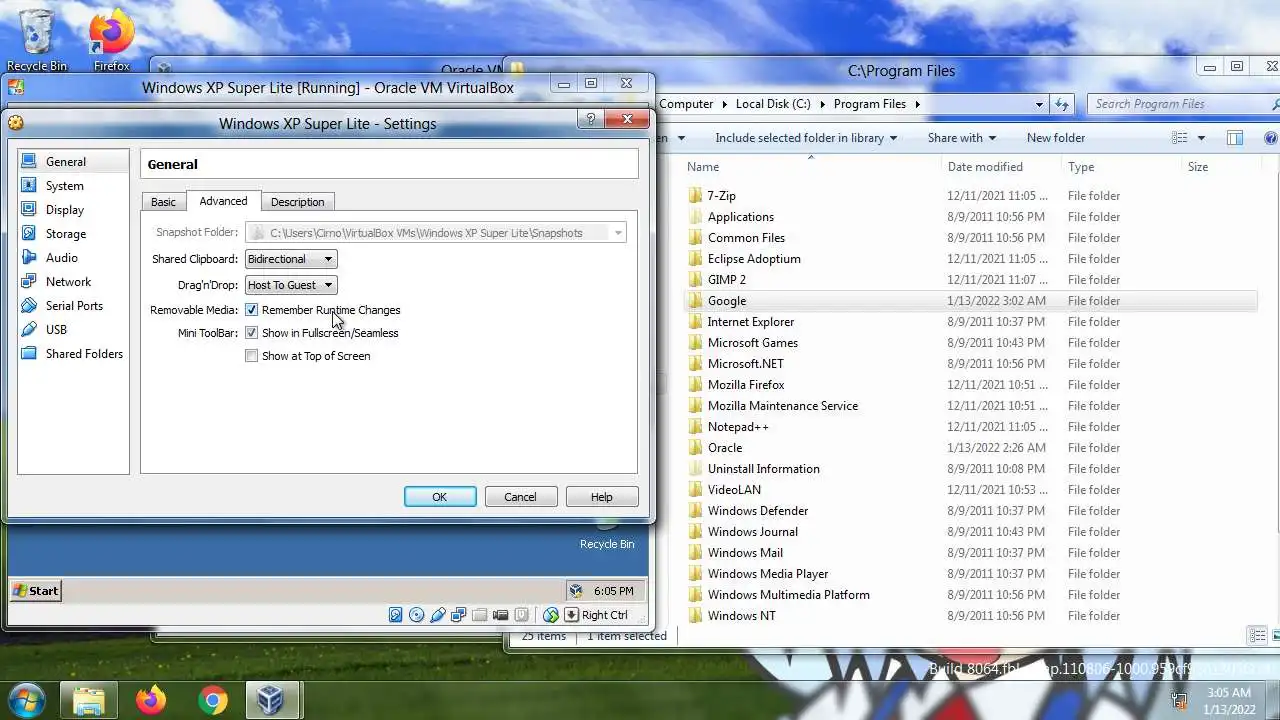The height and width of the screenshot is (720, 1280).
Task: Click the Audio speaker icon in settings sidebar
Action: [29, 257]
